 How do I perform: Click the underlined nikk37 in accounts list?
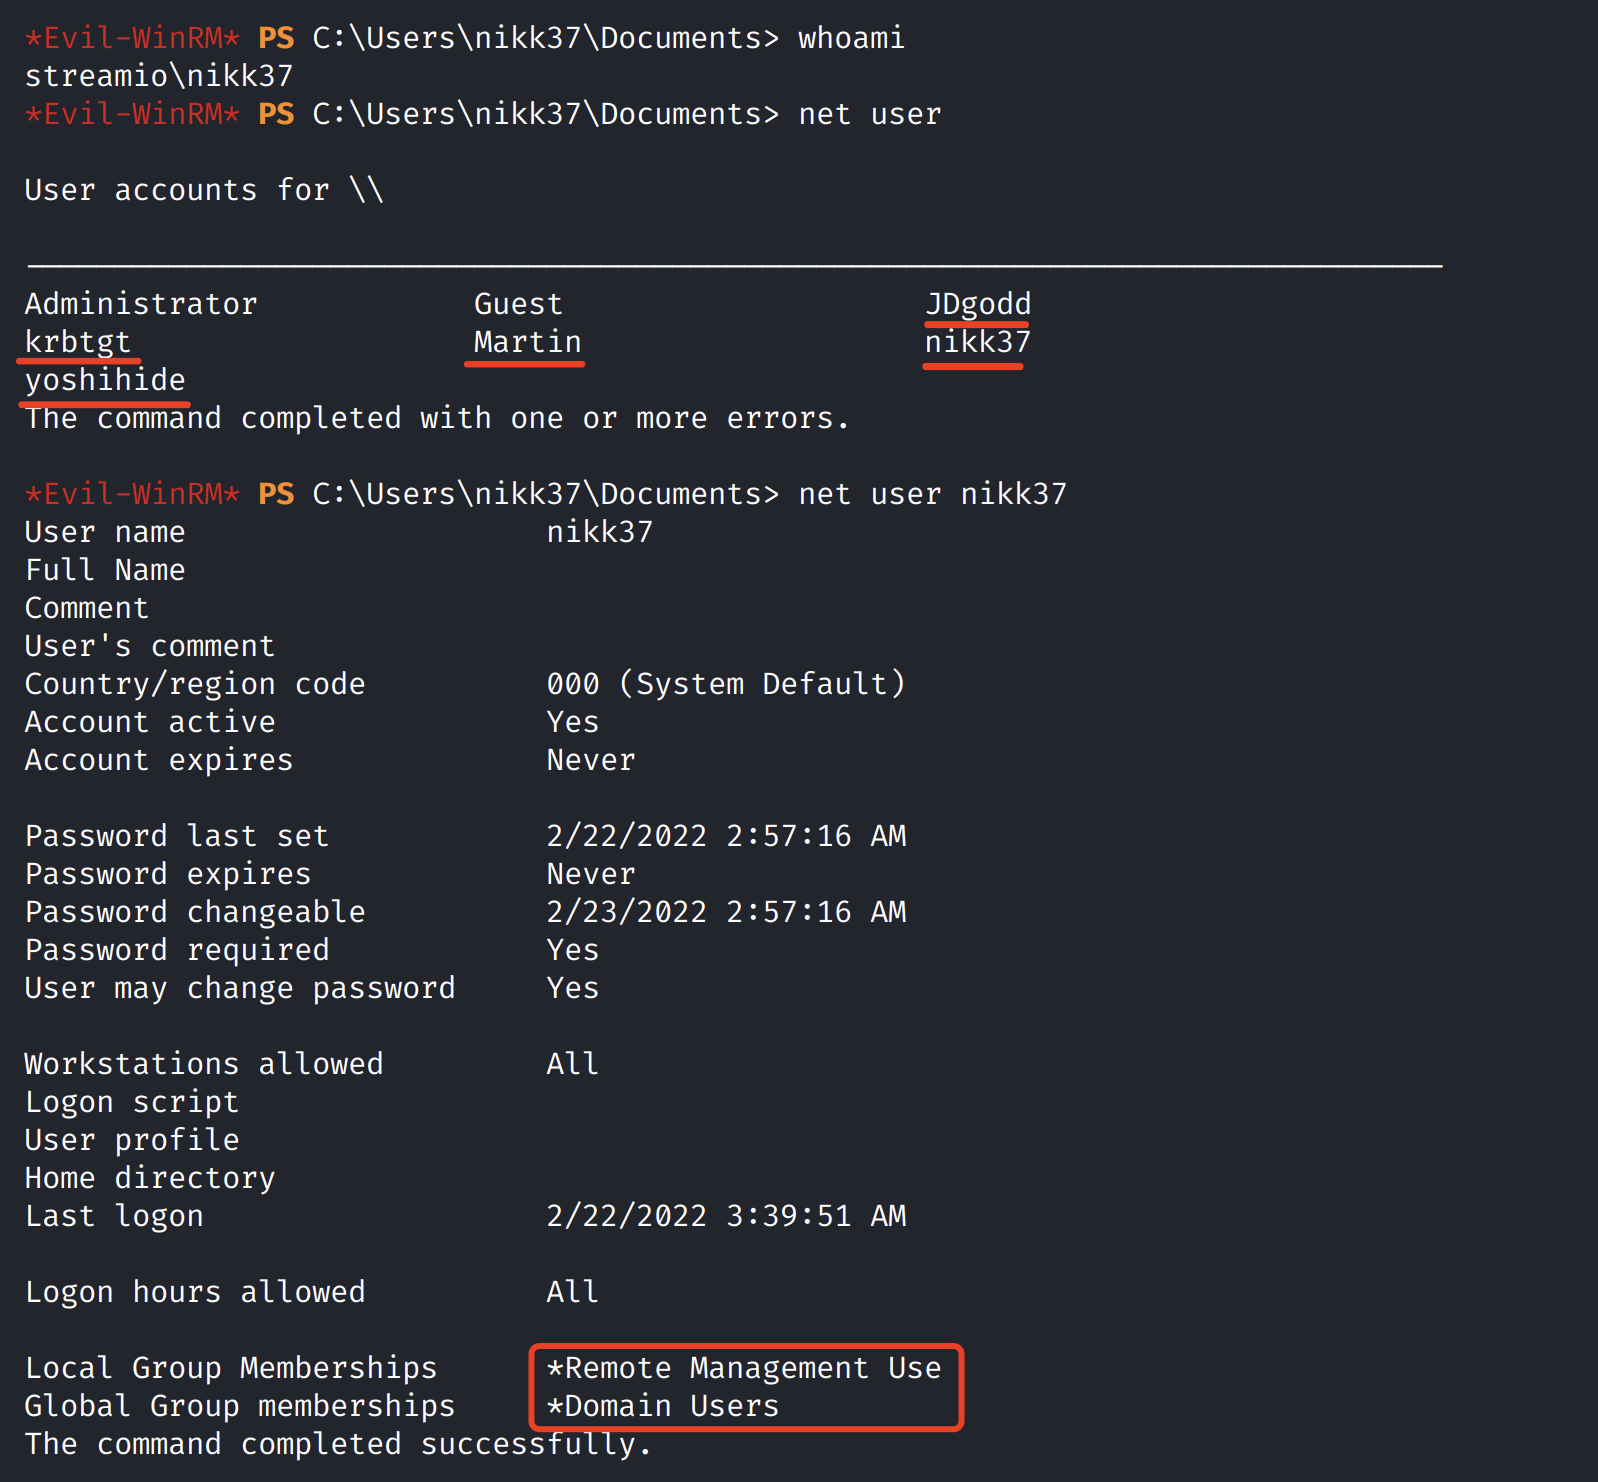coord(977,342)
